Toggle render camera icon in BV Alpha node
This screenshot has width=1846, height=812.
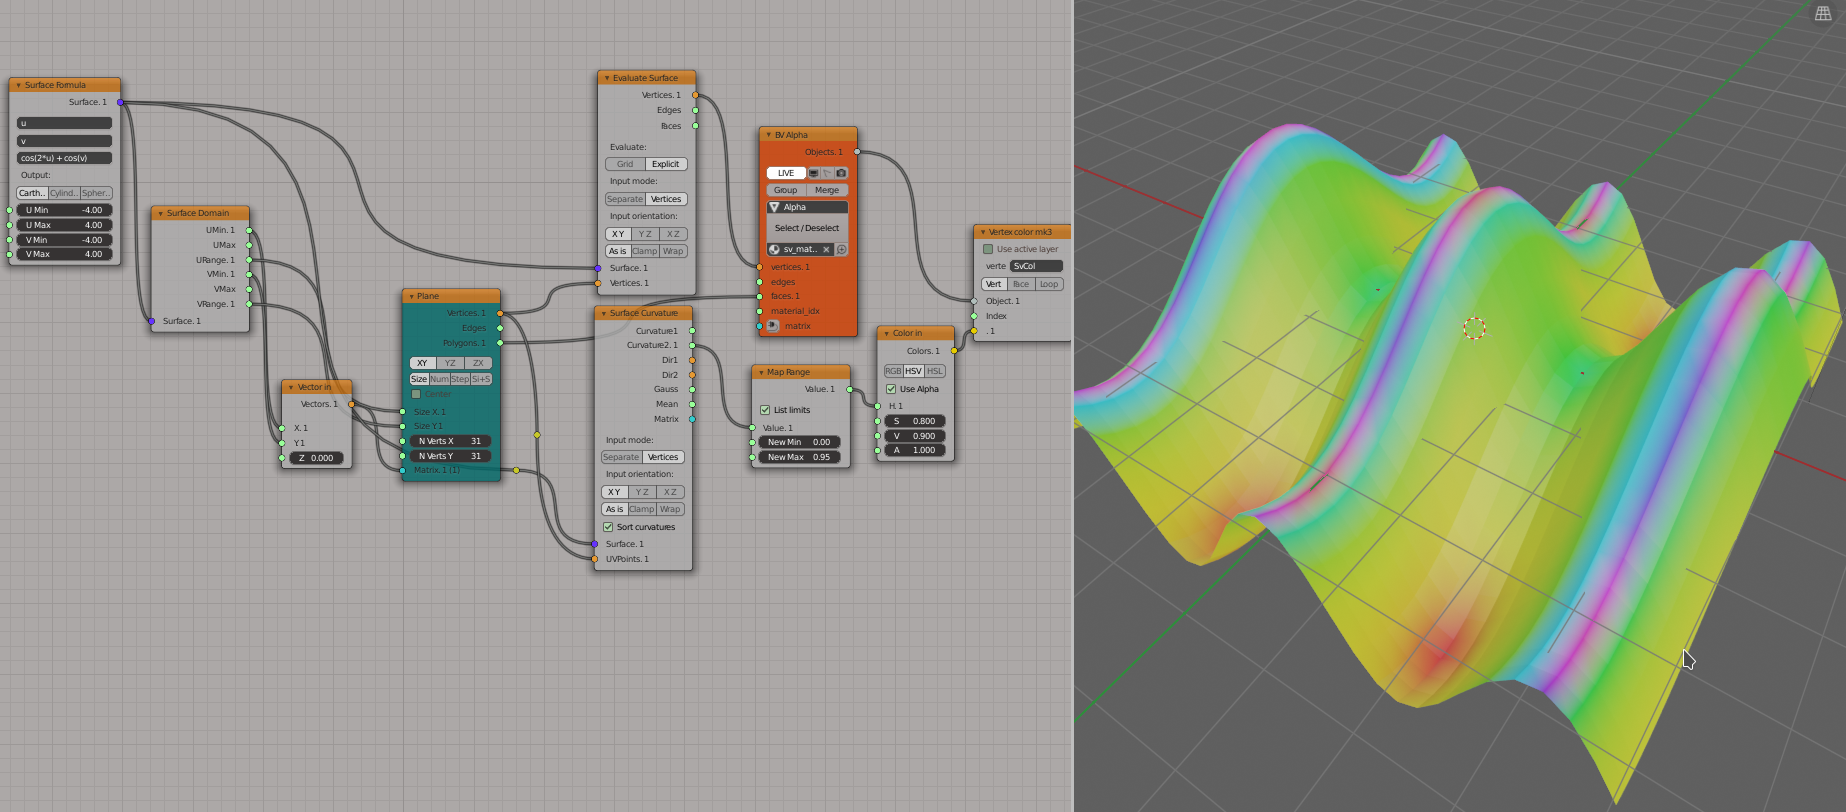click(841, 173)
